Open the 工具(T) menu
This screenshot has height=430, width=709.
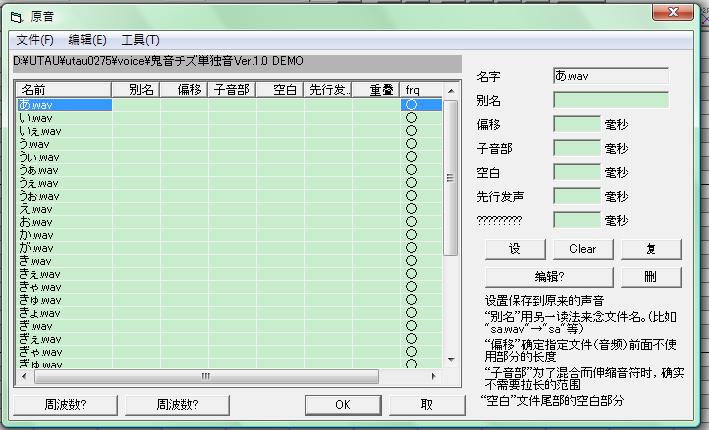click(x=140, y=40)
